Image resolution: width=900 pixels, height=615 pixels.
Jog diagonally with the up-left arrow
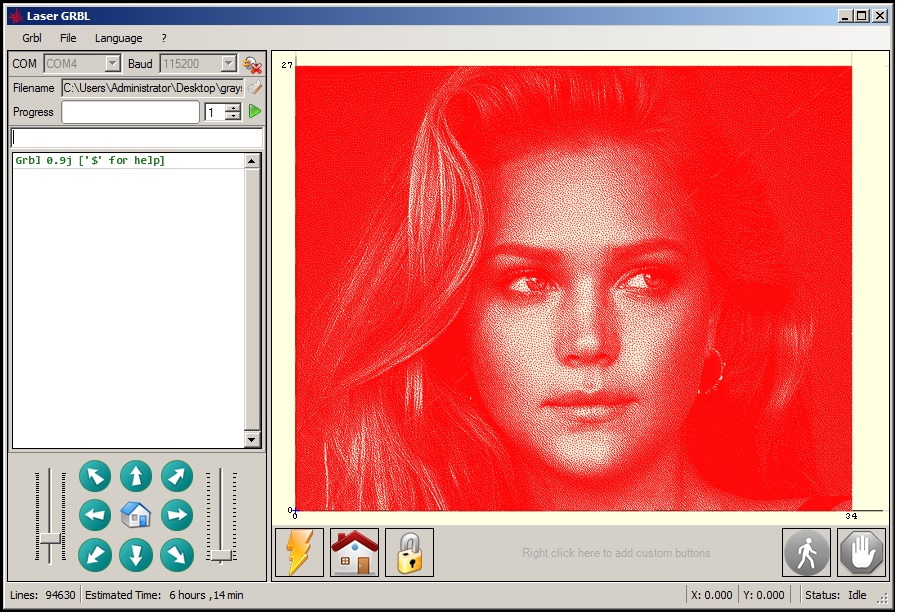tap(95, 476)
